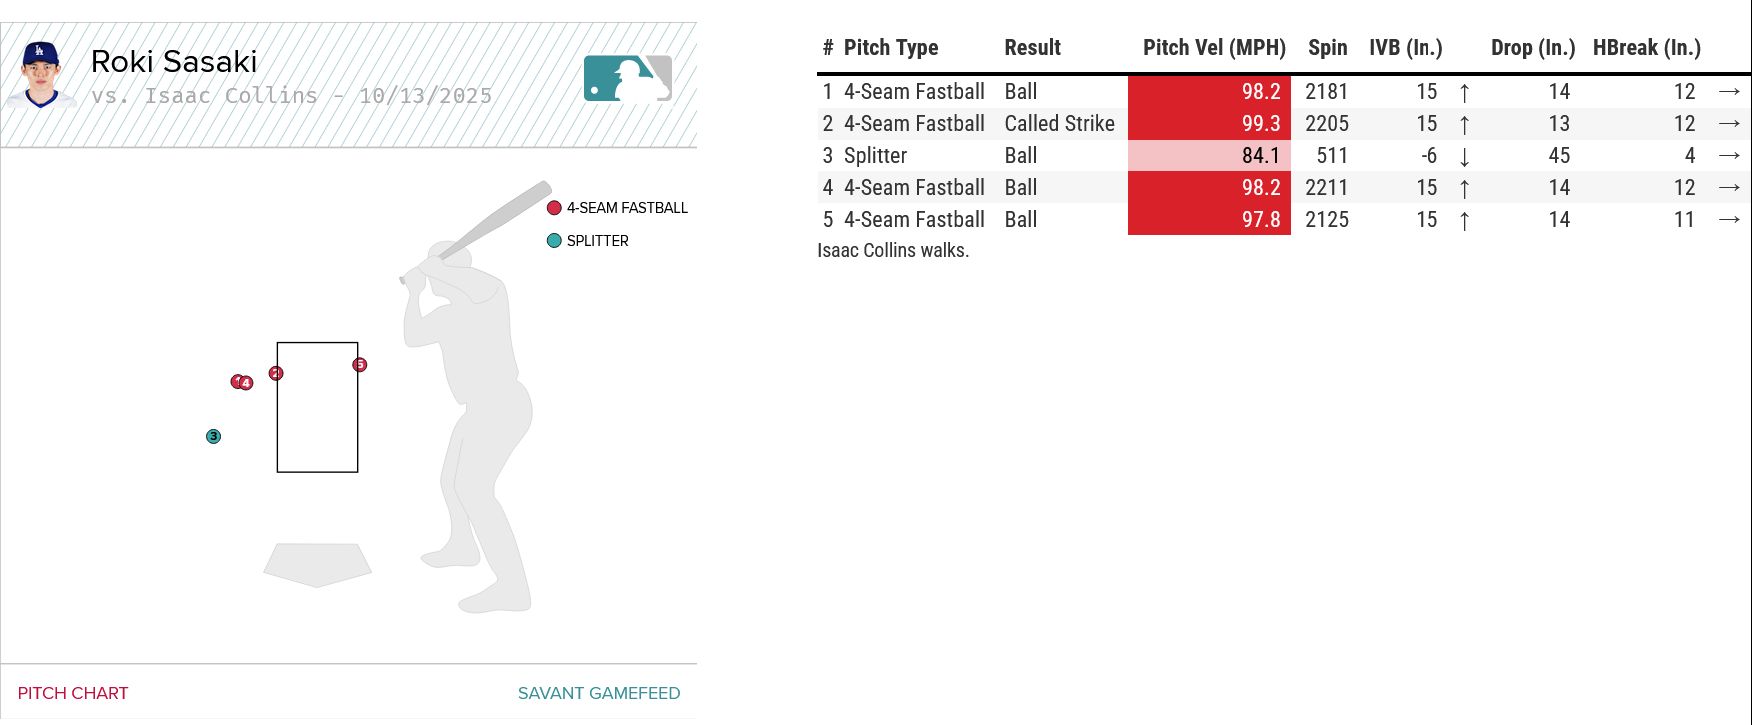Select the Called Strike result in row 2

pos(1059,124)
